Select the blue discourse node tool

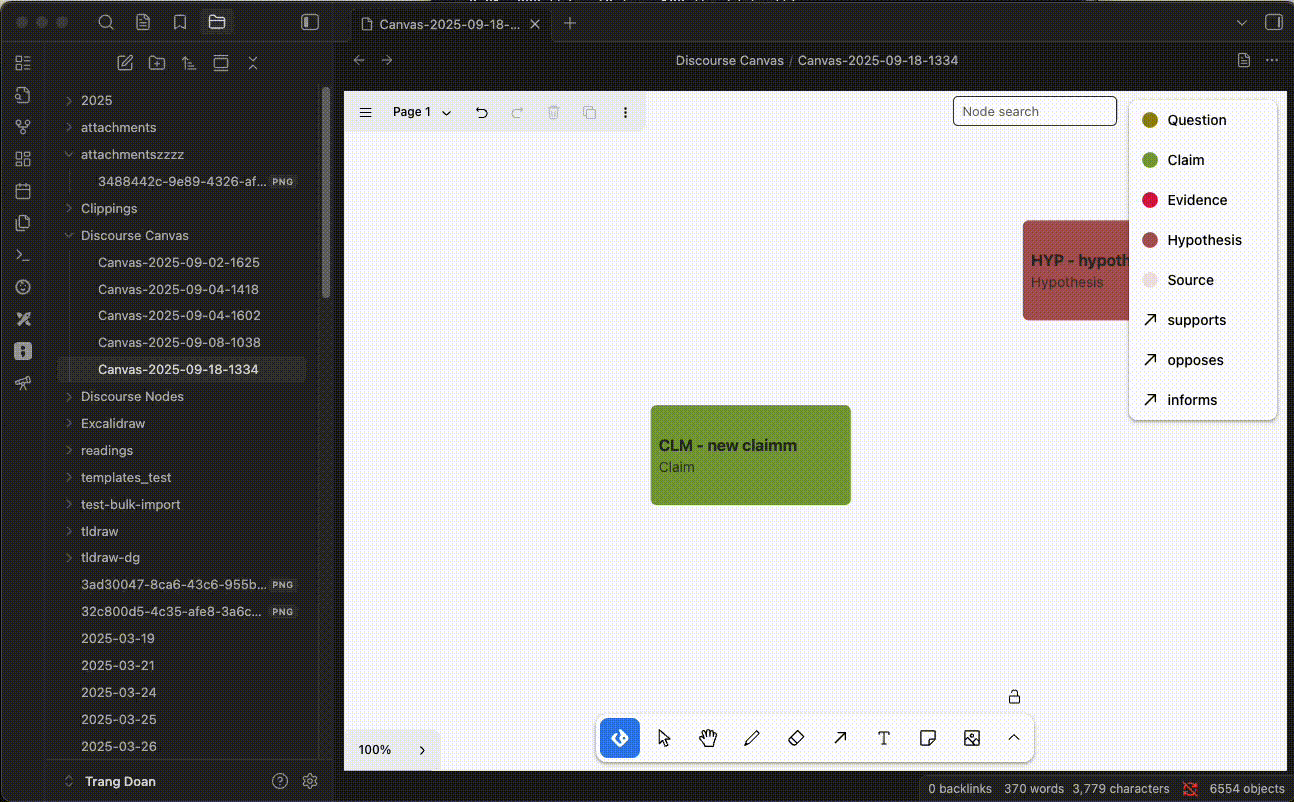pos(619,737)
